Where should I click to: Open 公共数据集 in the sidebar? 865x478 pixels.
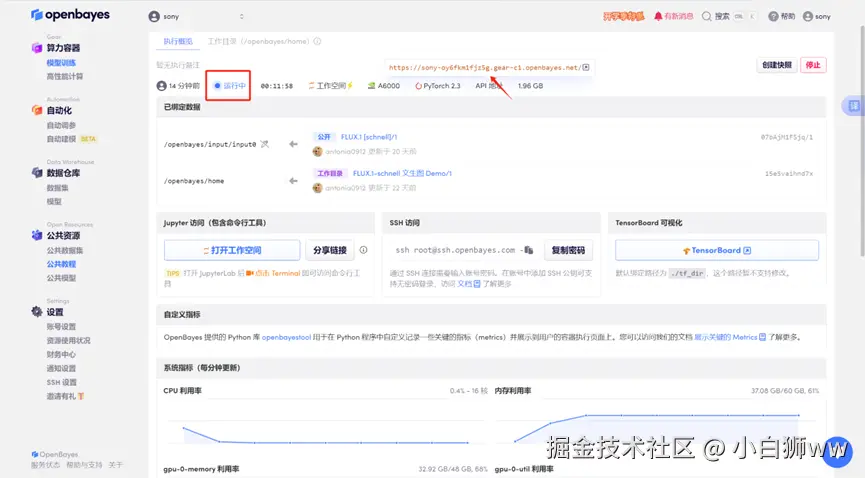[x=65, y=250]
